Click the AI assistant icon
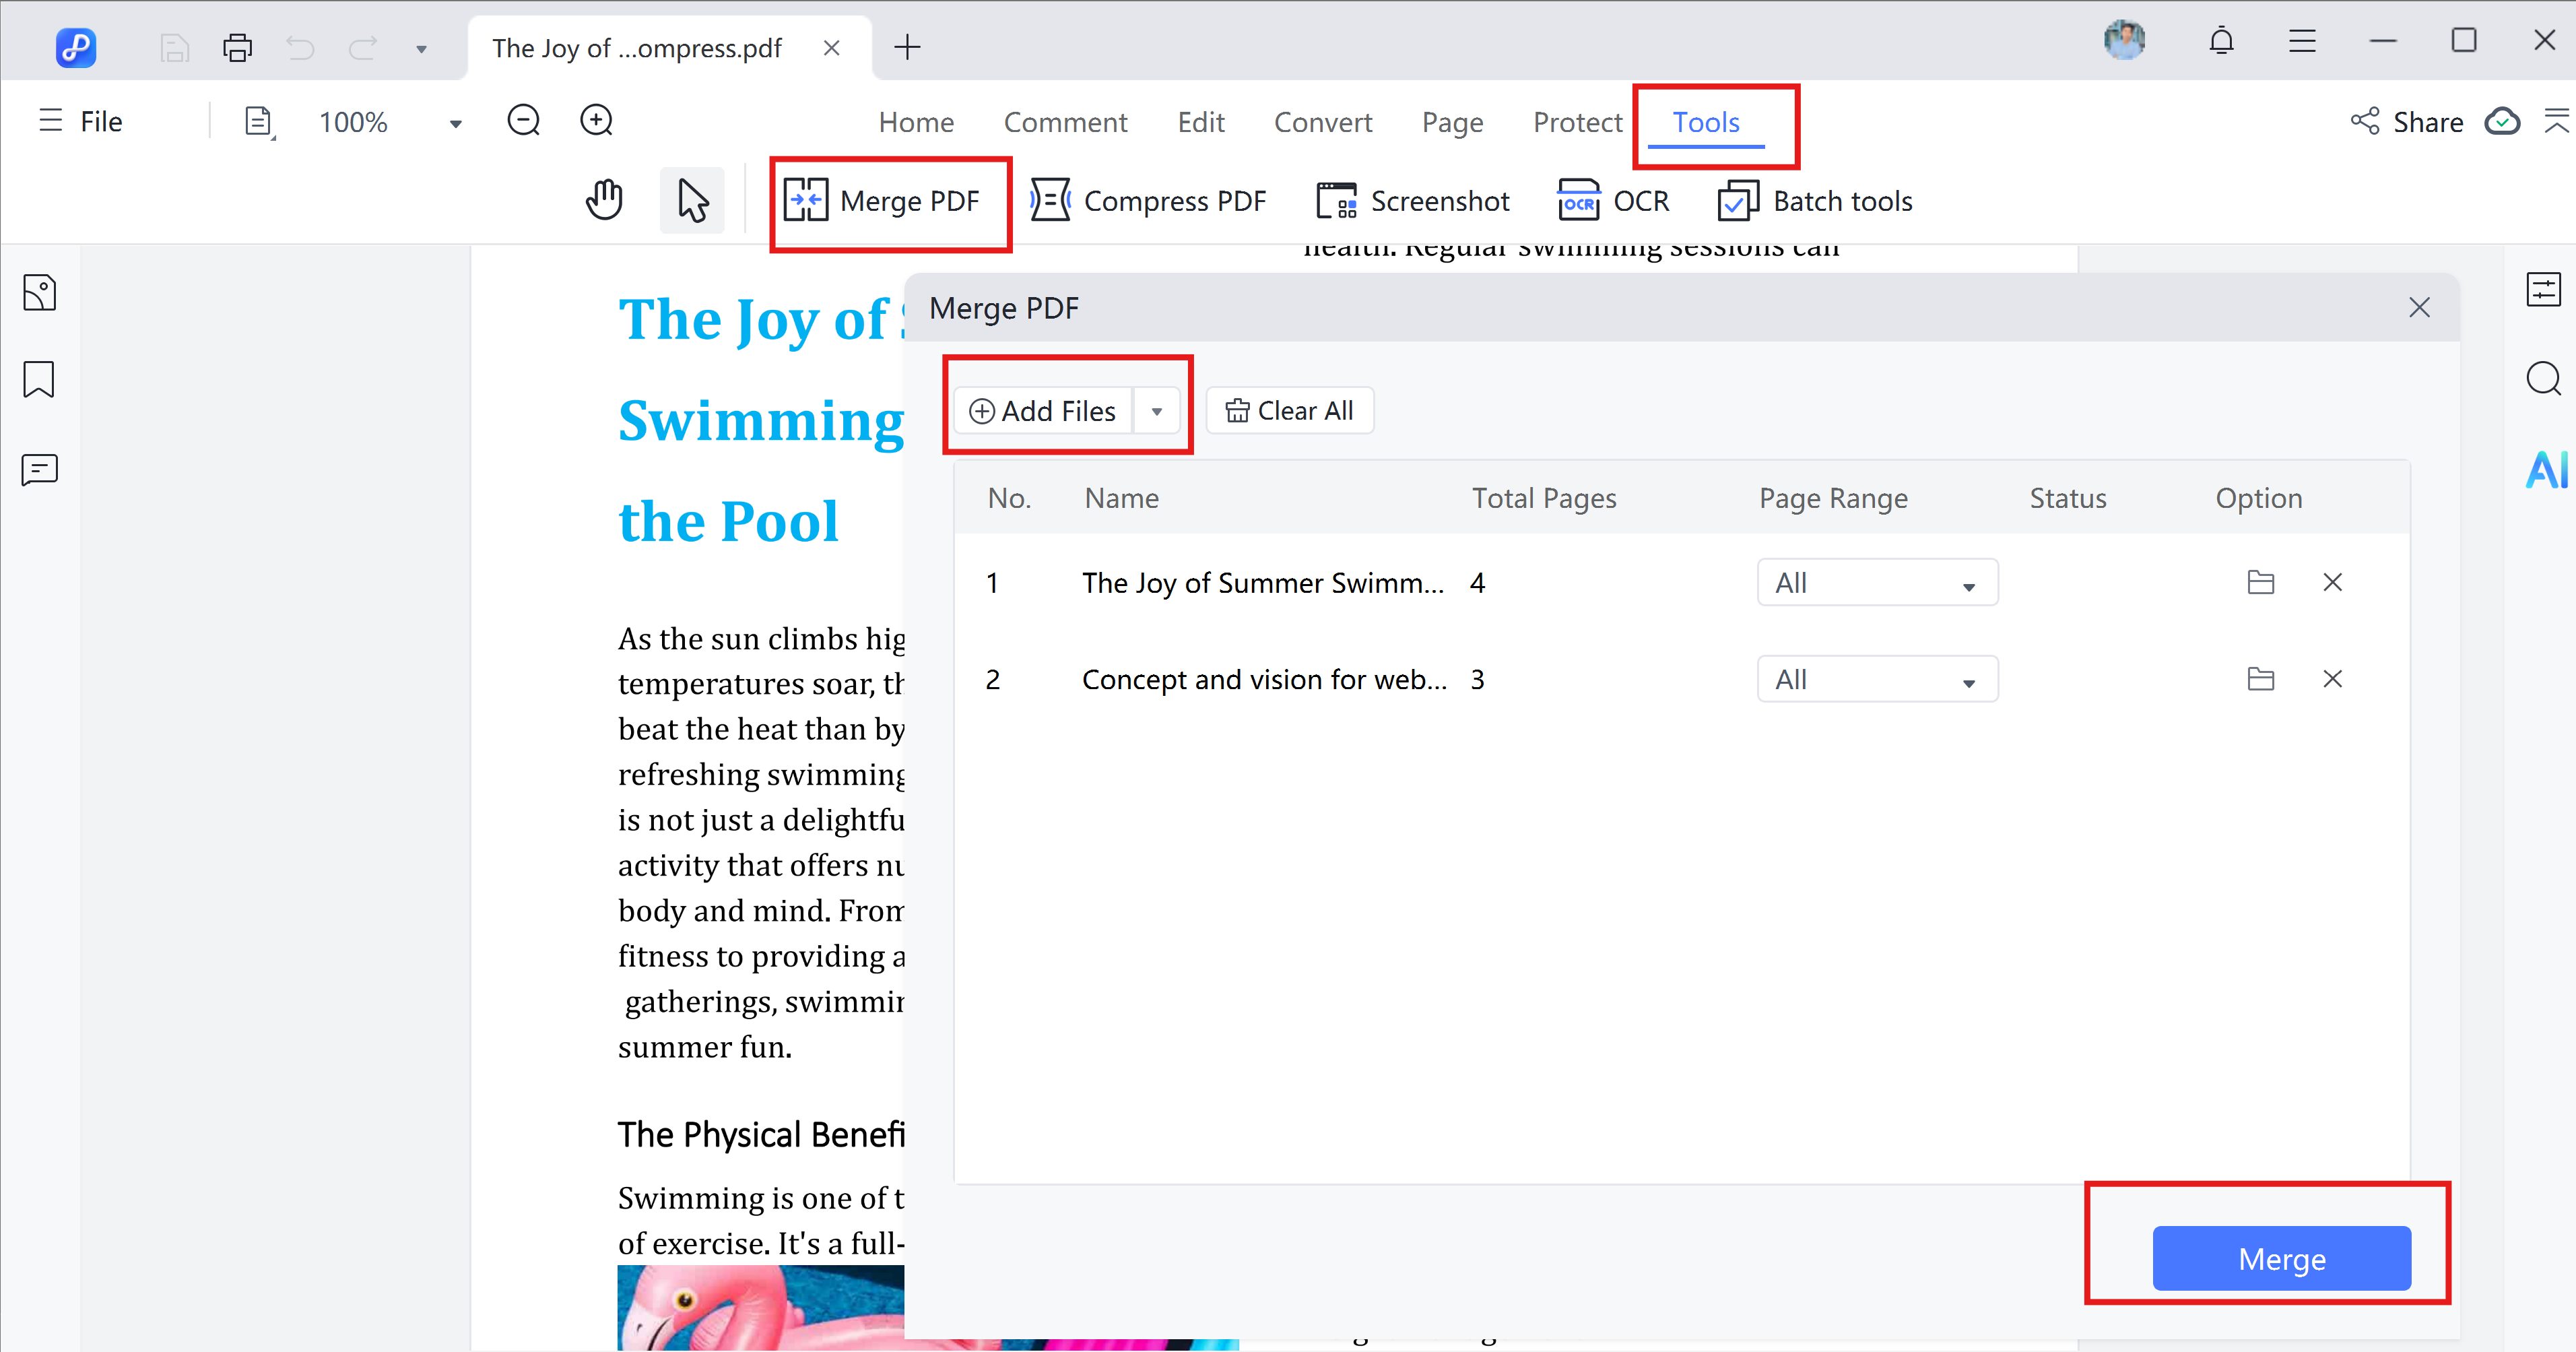Screen dimensions: 2576x1352 click(2544, 470)
